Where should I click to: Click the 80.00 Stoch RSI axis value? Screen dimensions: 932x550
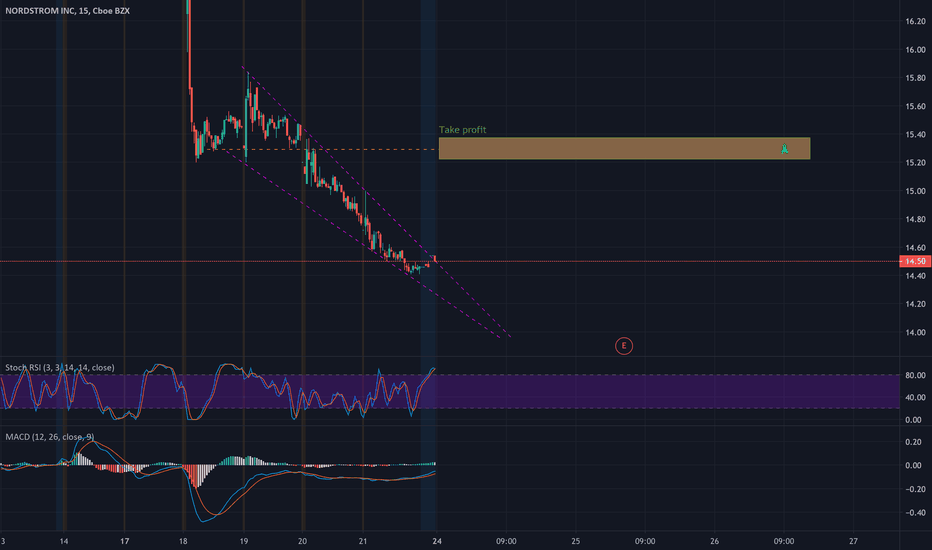pyautogui.click(x=915, y=375)
